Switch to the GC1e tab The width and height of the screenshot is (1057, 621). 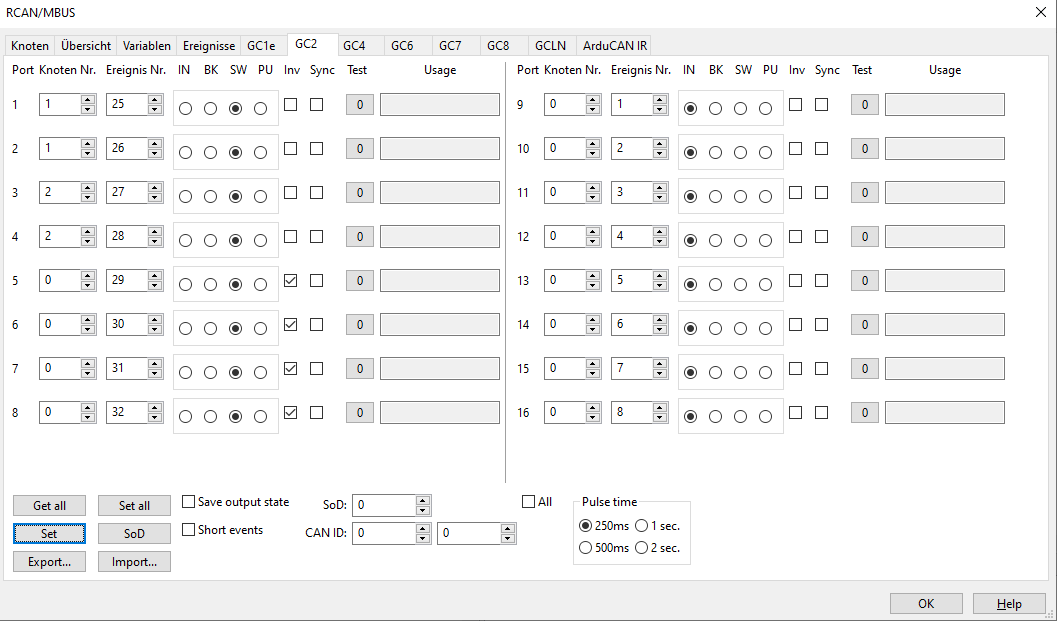pyautogui.click(x=261, y=46)
